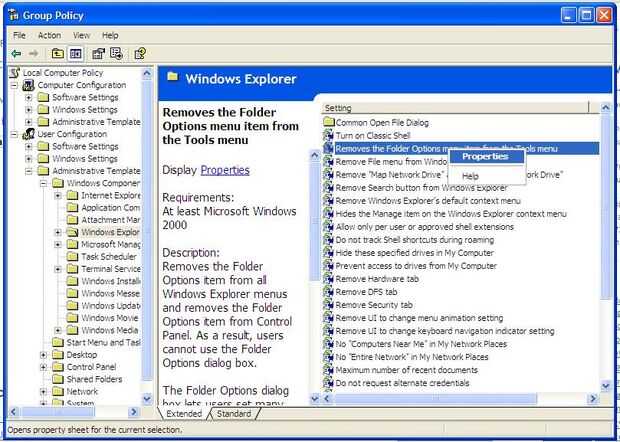Select the Windows Movie Maker tree item
Viewport: 620px width, 442px height.
(x=110, y=318)
